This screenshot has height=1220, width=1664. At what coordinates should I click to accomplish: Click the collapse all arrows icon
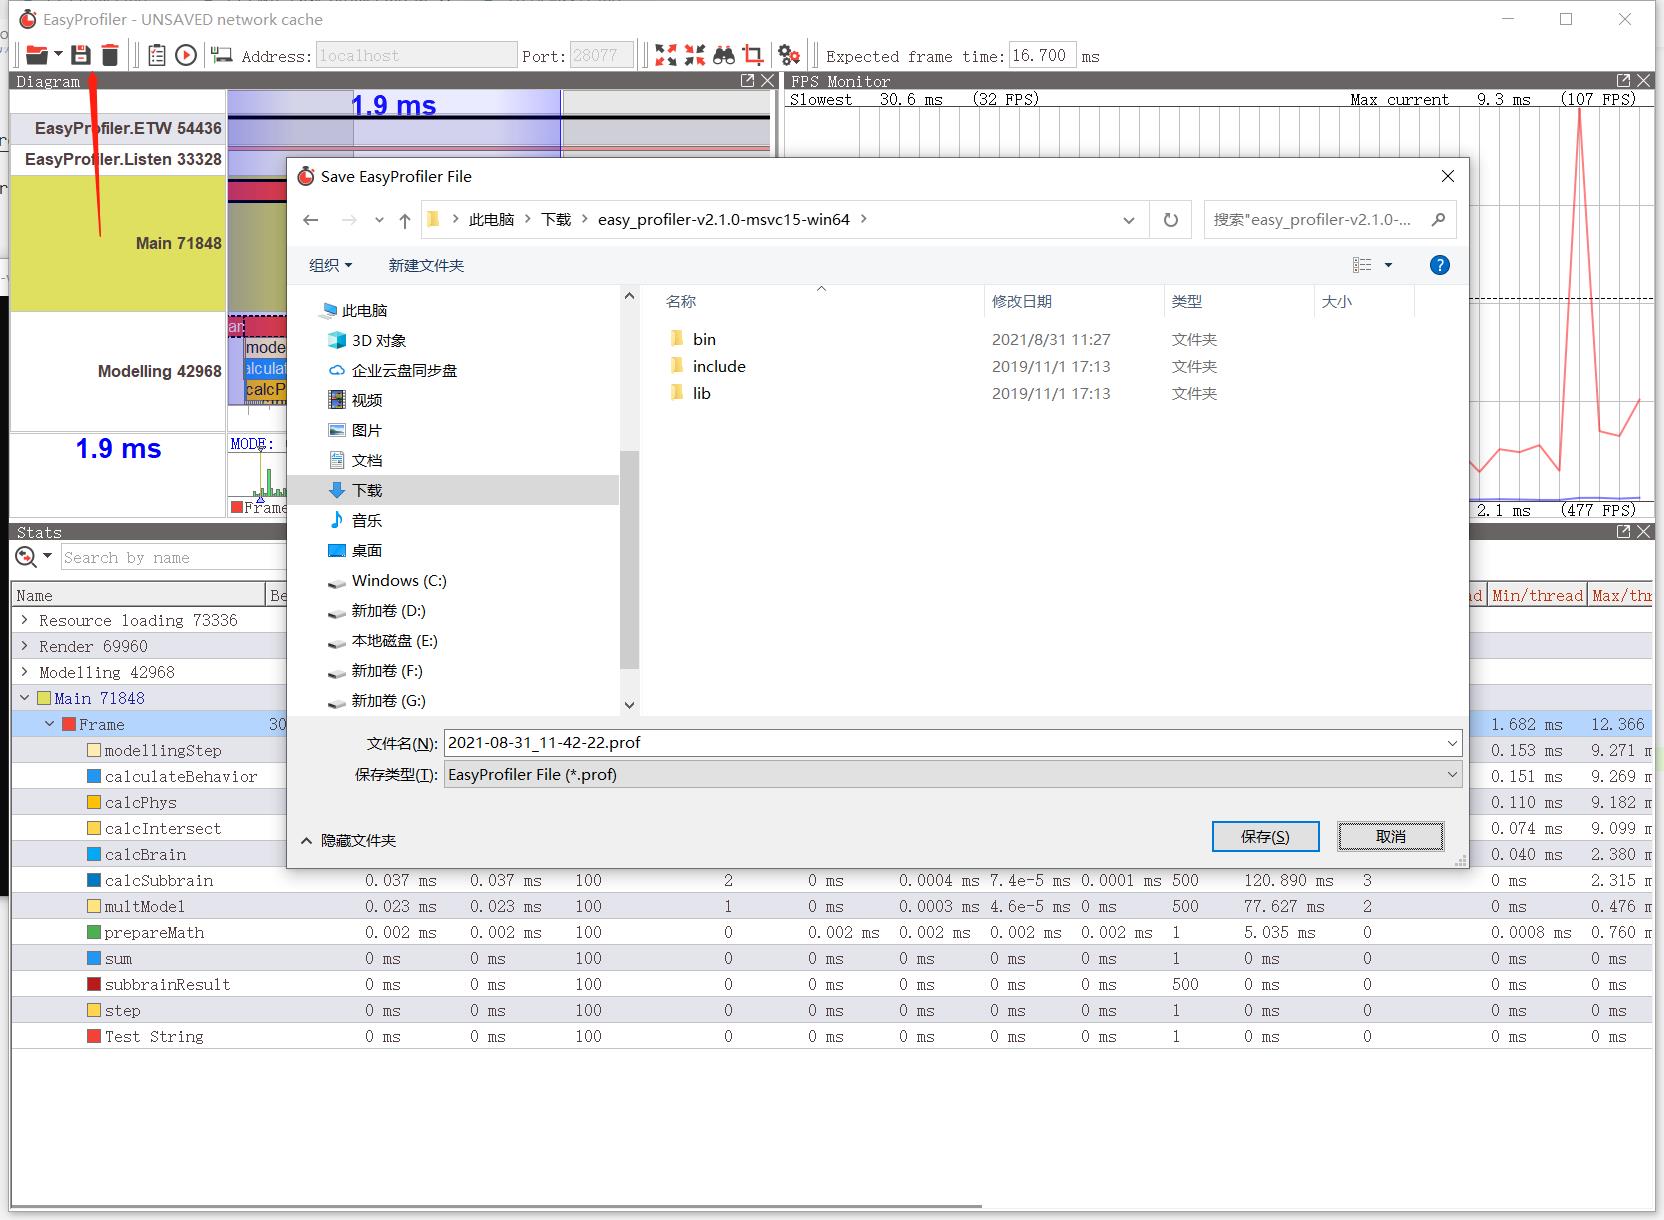(x=694, y=55)
